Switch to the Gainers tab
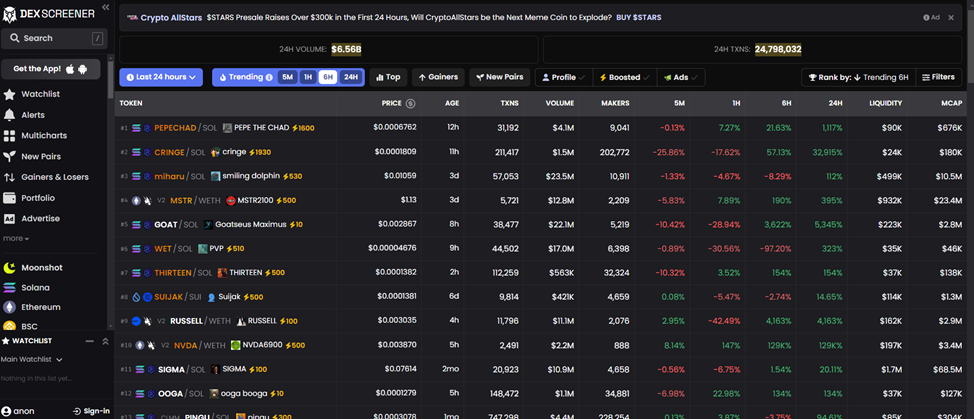Image resolution: width=974 pixels, height=419 pixels. click(438, 78)
